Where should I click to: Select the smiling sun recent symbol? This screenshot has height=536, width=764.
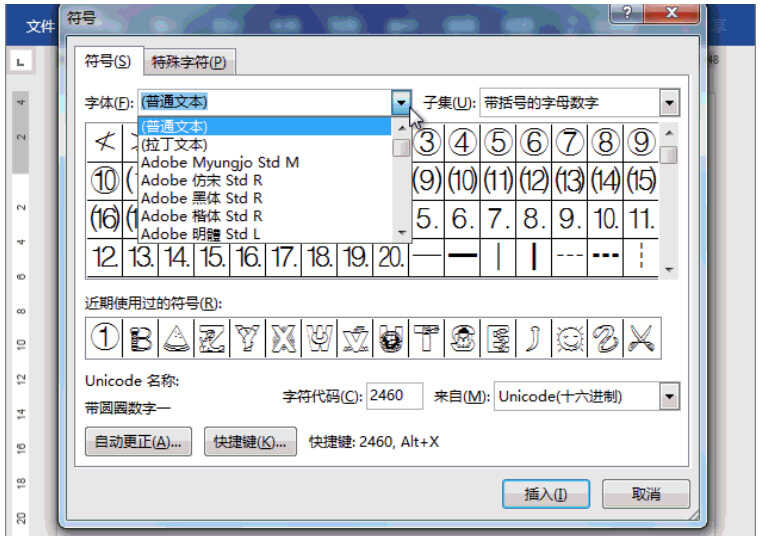point(570,338)
